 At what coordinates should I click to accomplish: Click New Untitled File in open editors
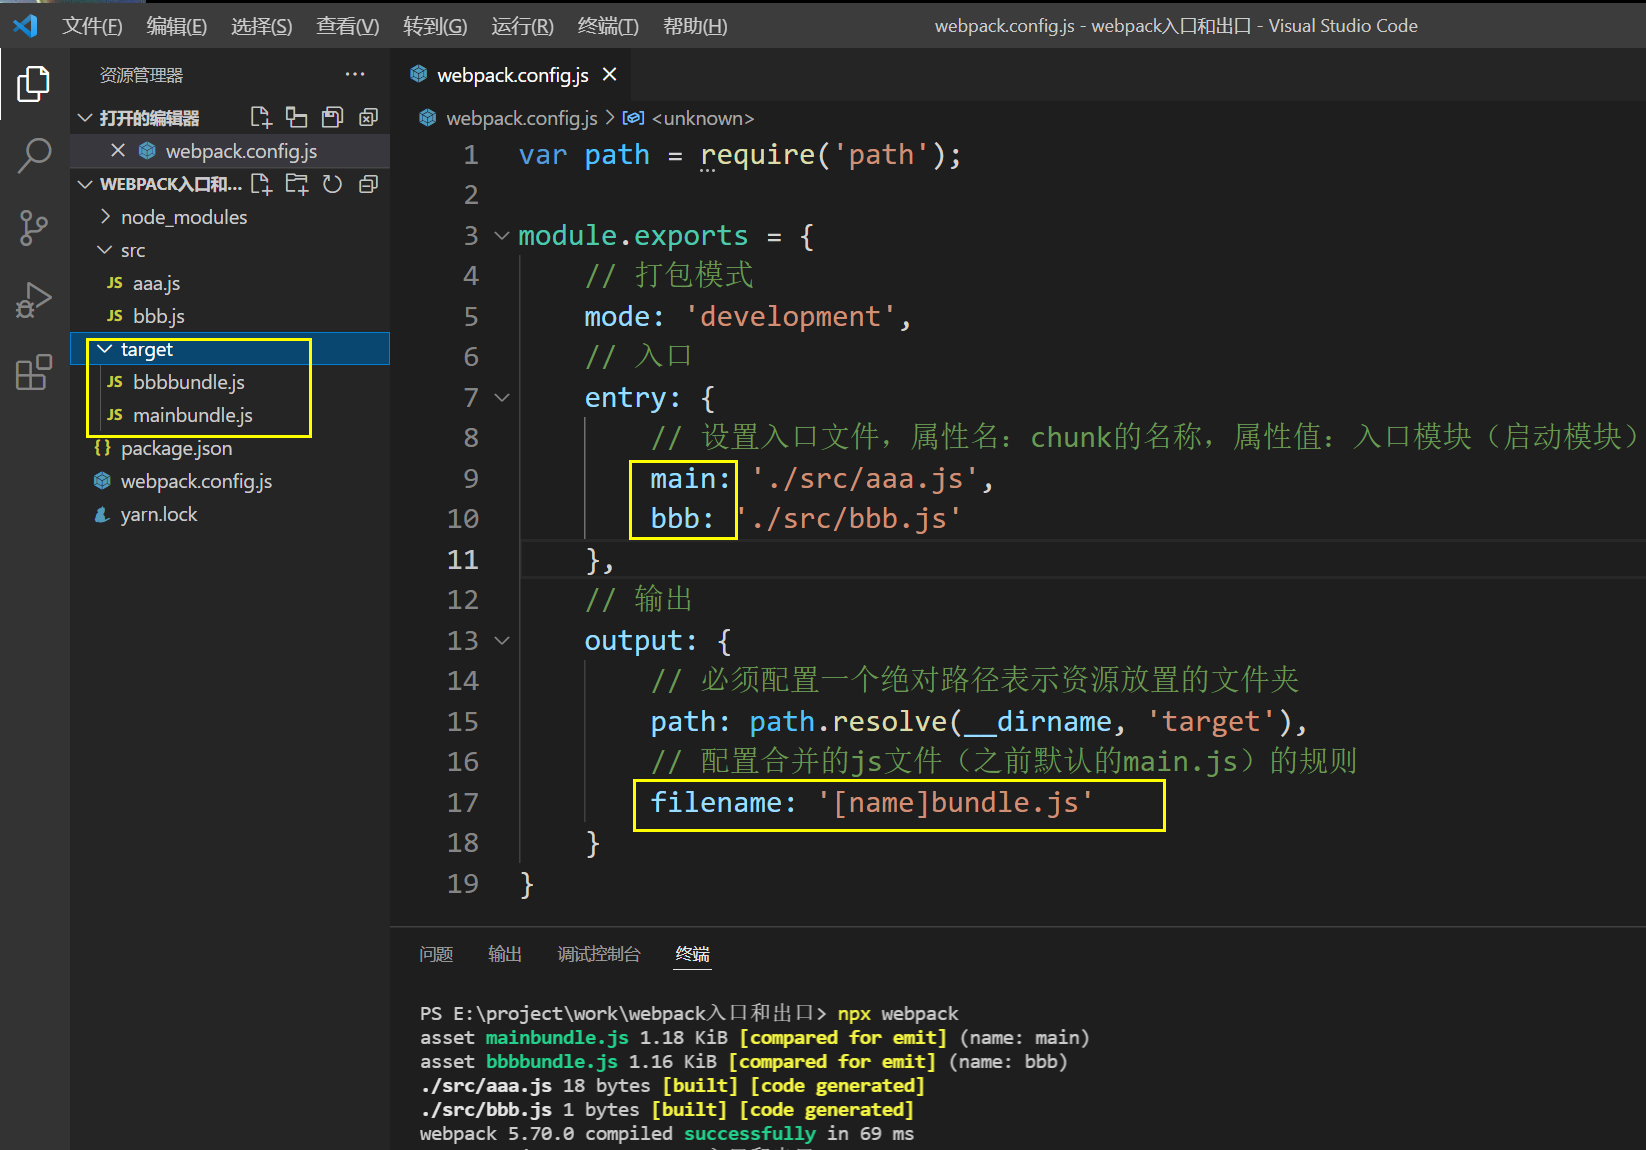[261, 118]
